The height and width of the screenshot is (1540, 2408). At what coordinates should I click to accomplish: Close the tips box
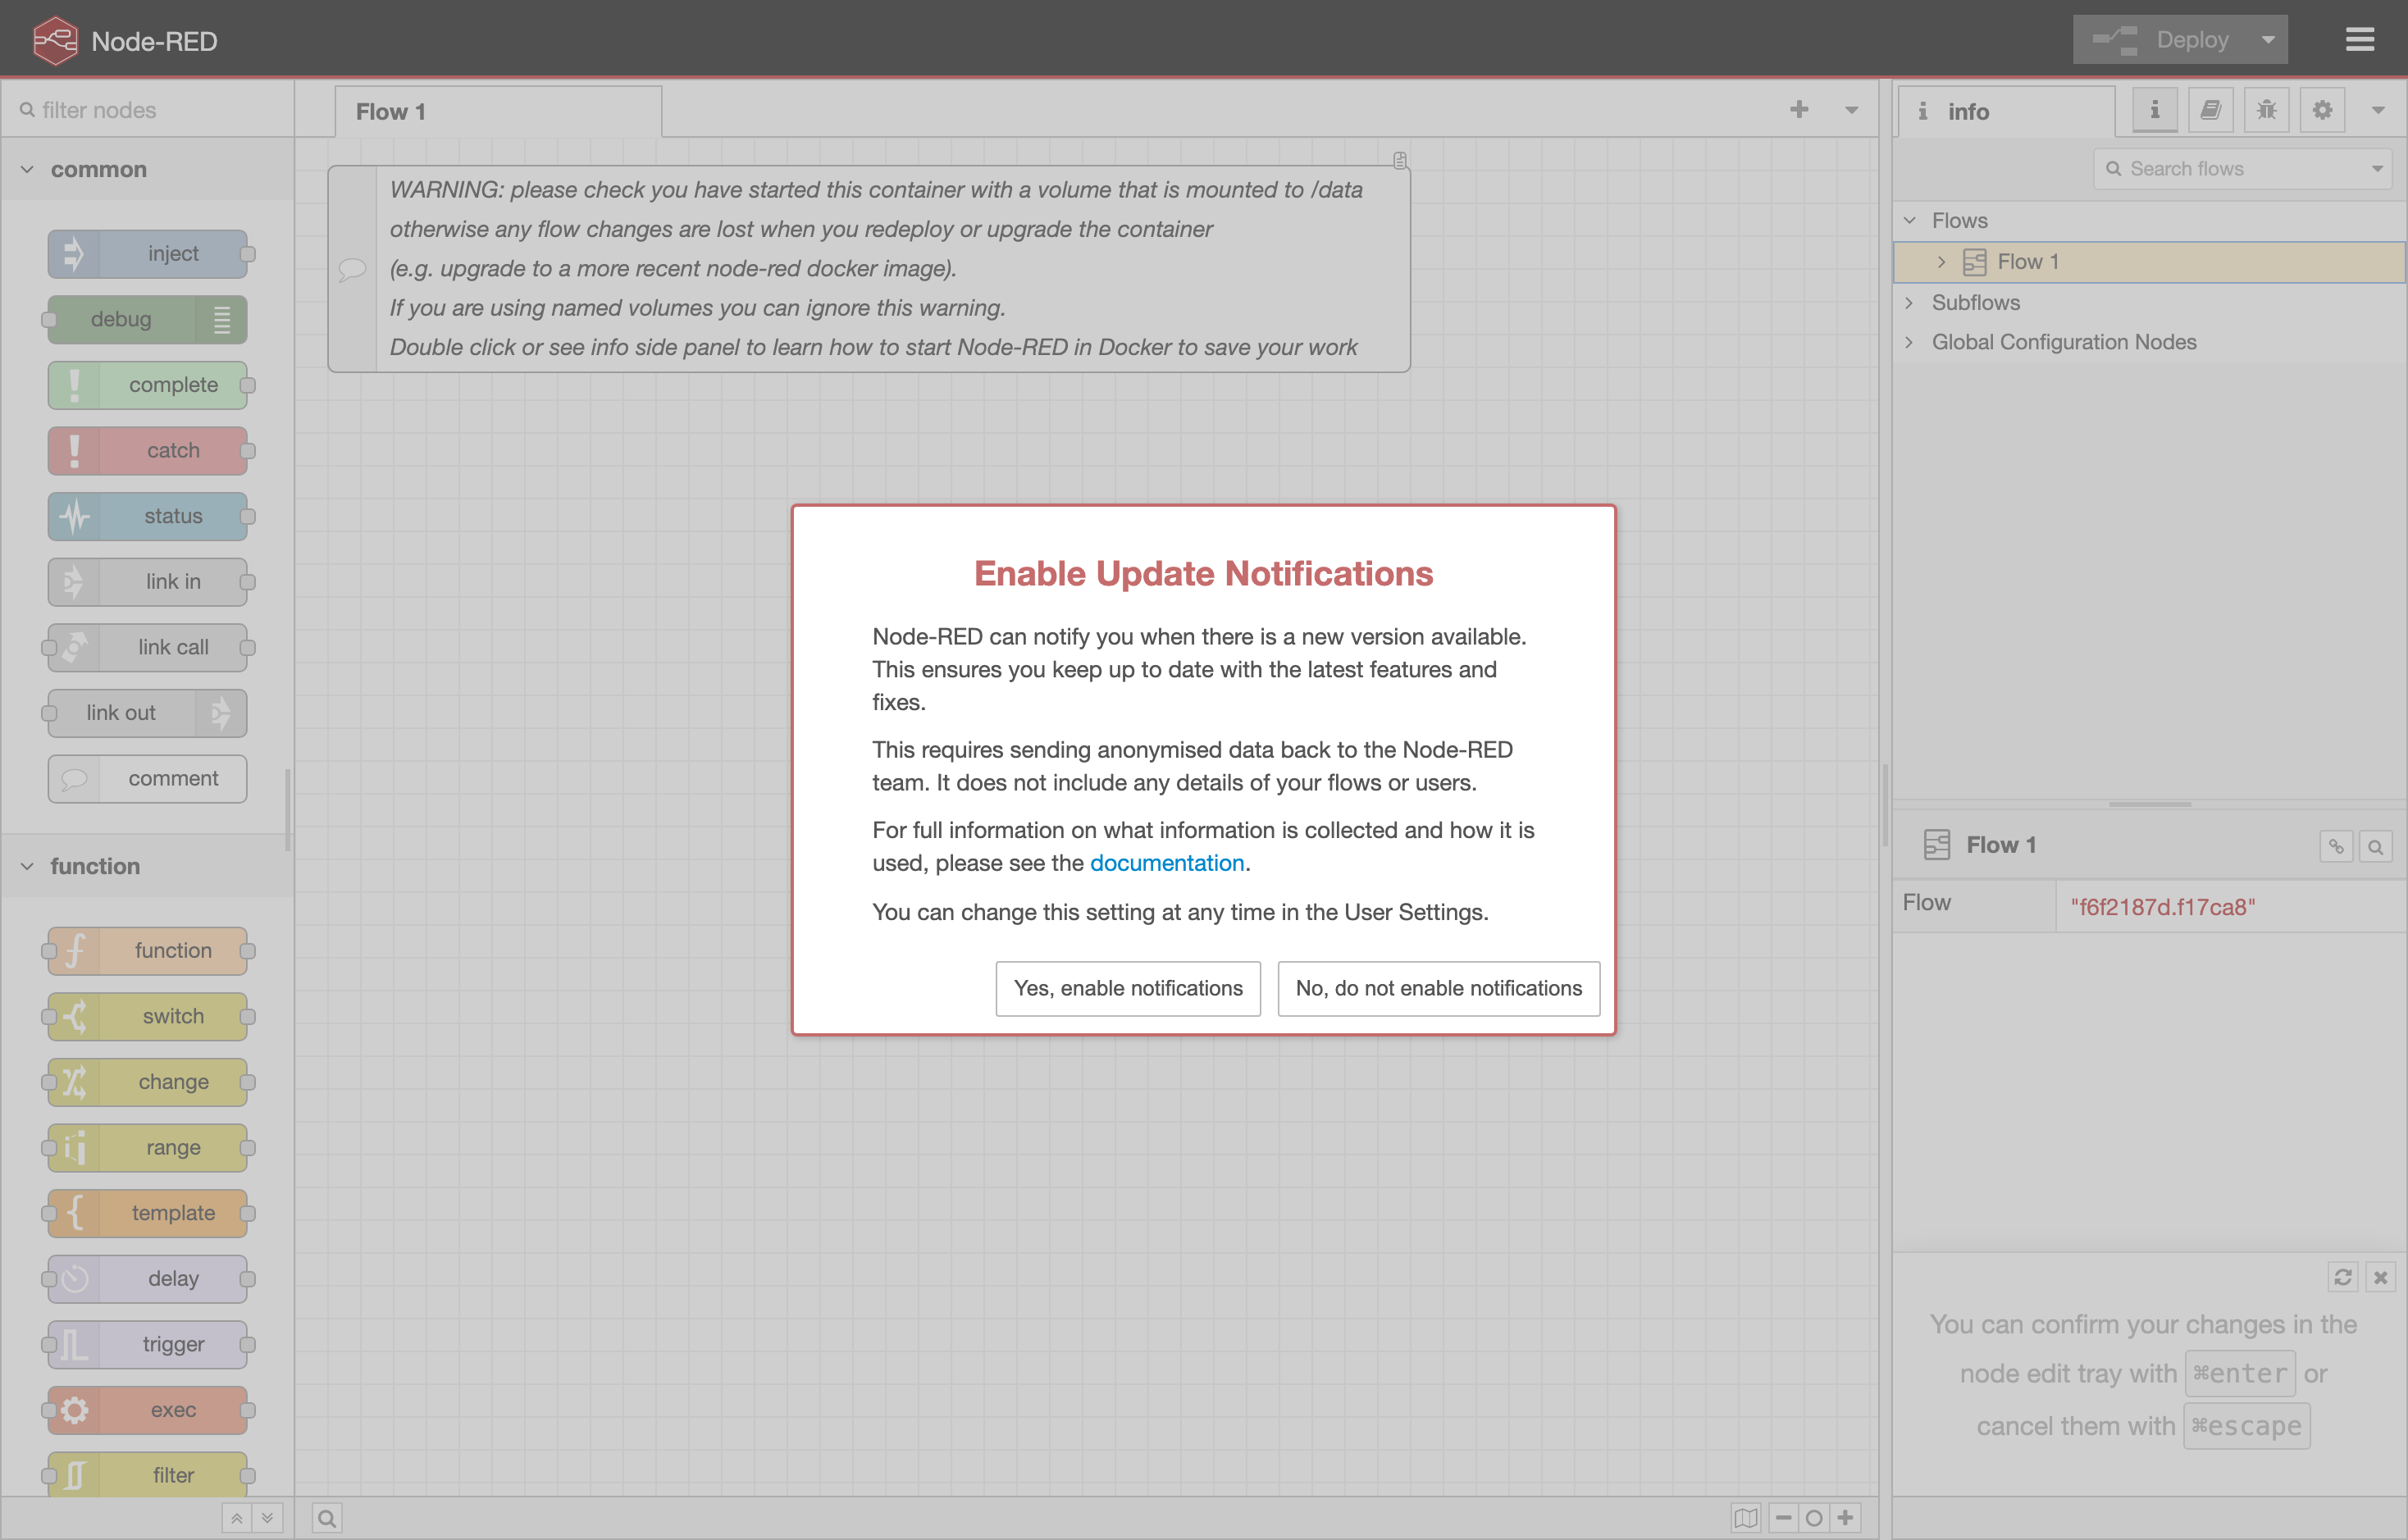click(2381, 1277)
